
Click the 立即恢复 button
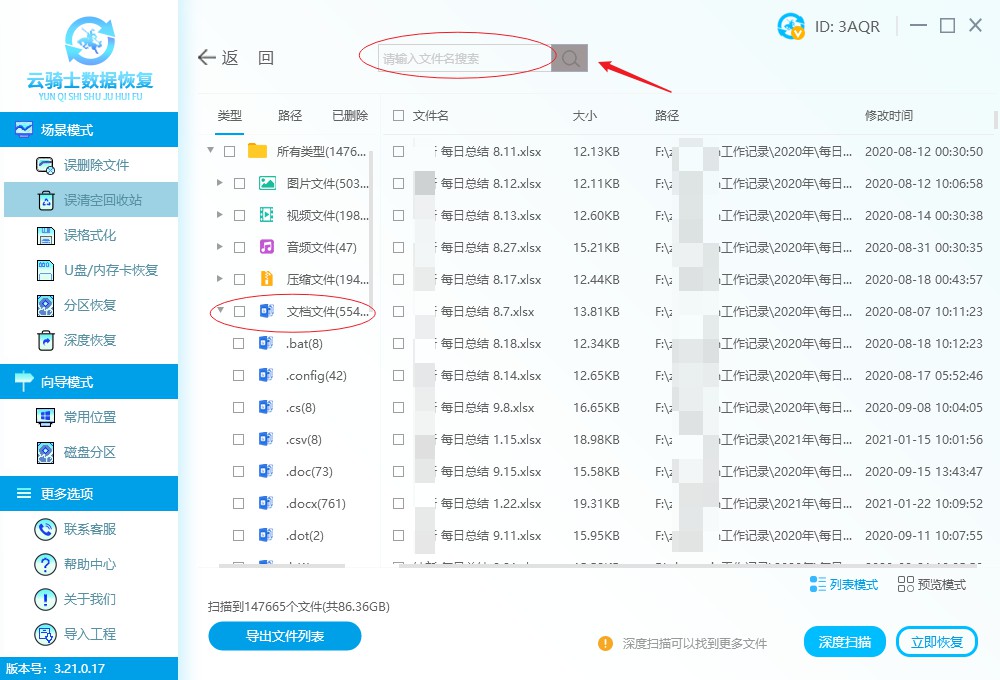(937, 642)
